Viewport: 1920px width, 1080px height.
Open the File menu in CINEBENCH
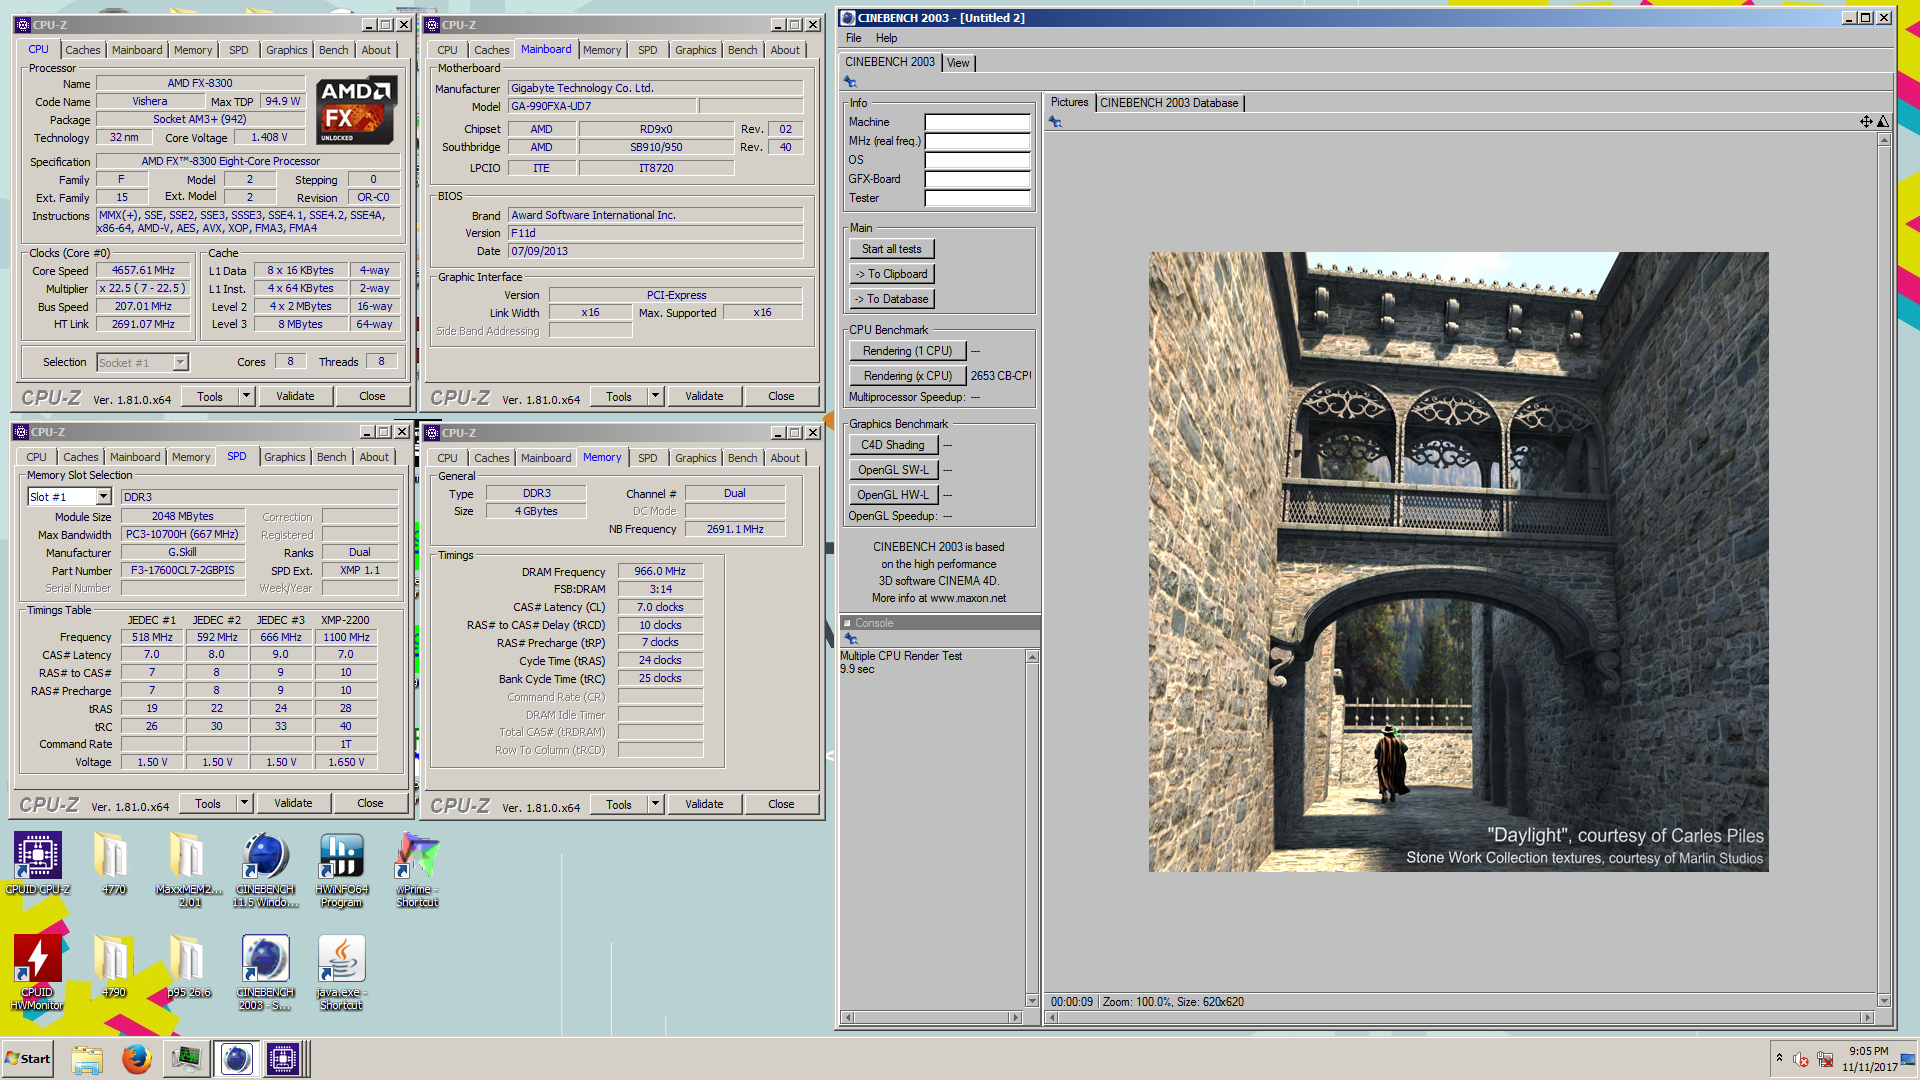853,38
